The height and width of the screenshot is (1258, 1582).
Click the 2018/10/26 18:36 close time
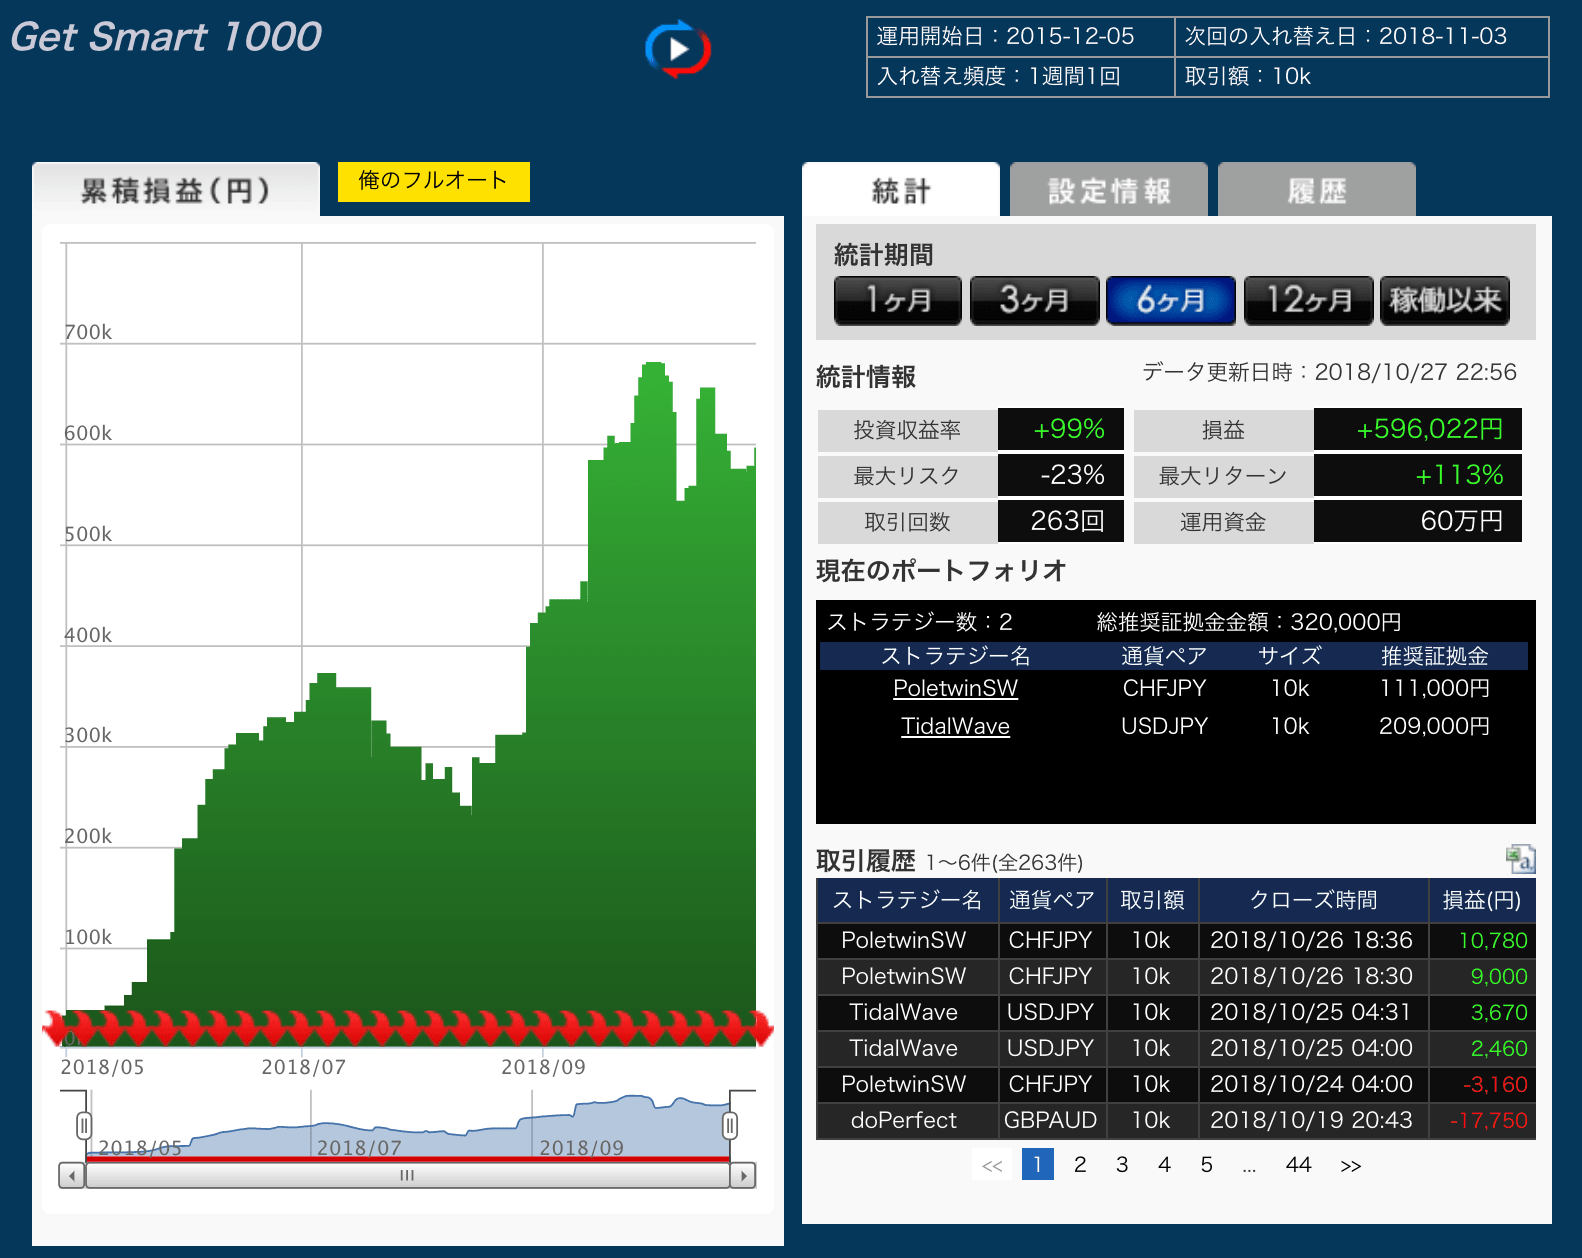[x=1311, y=940]
